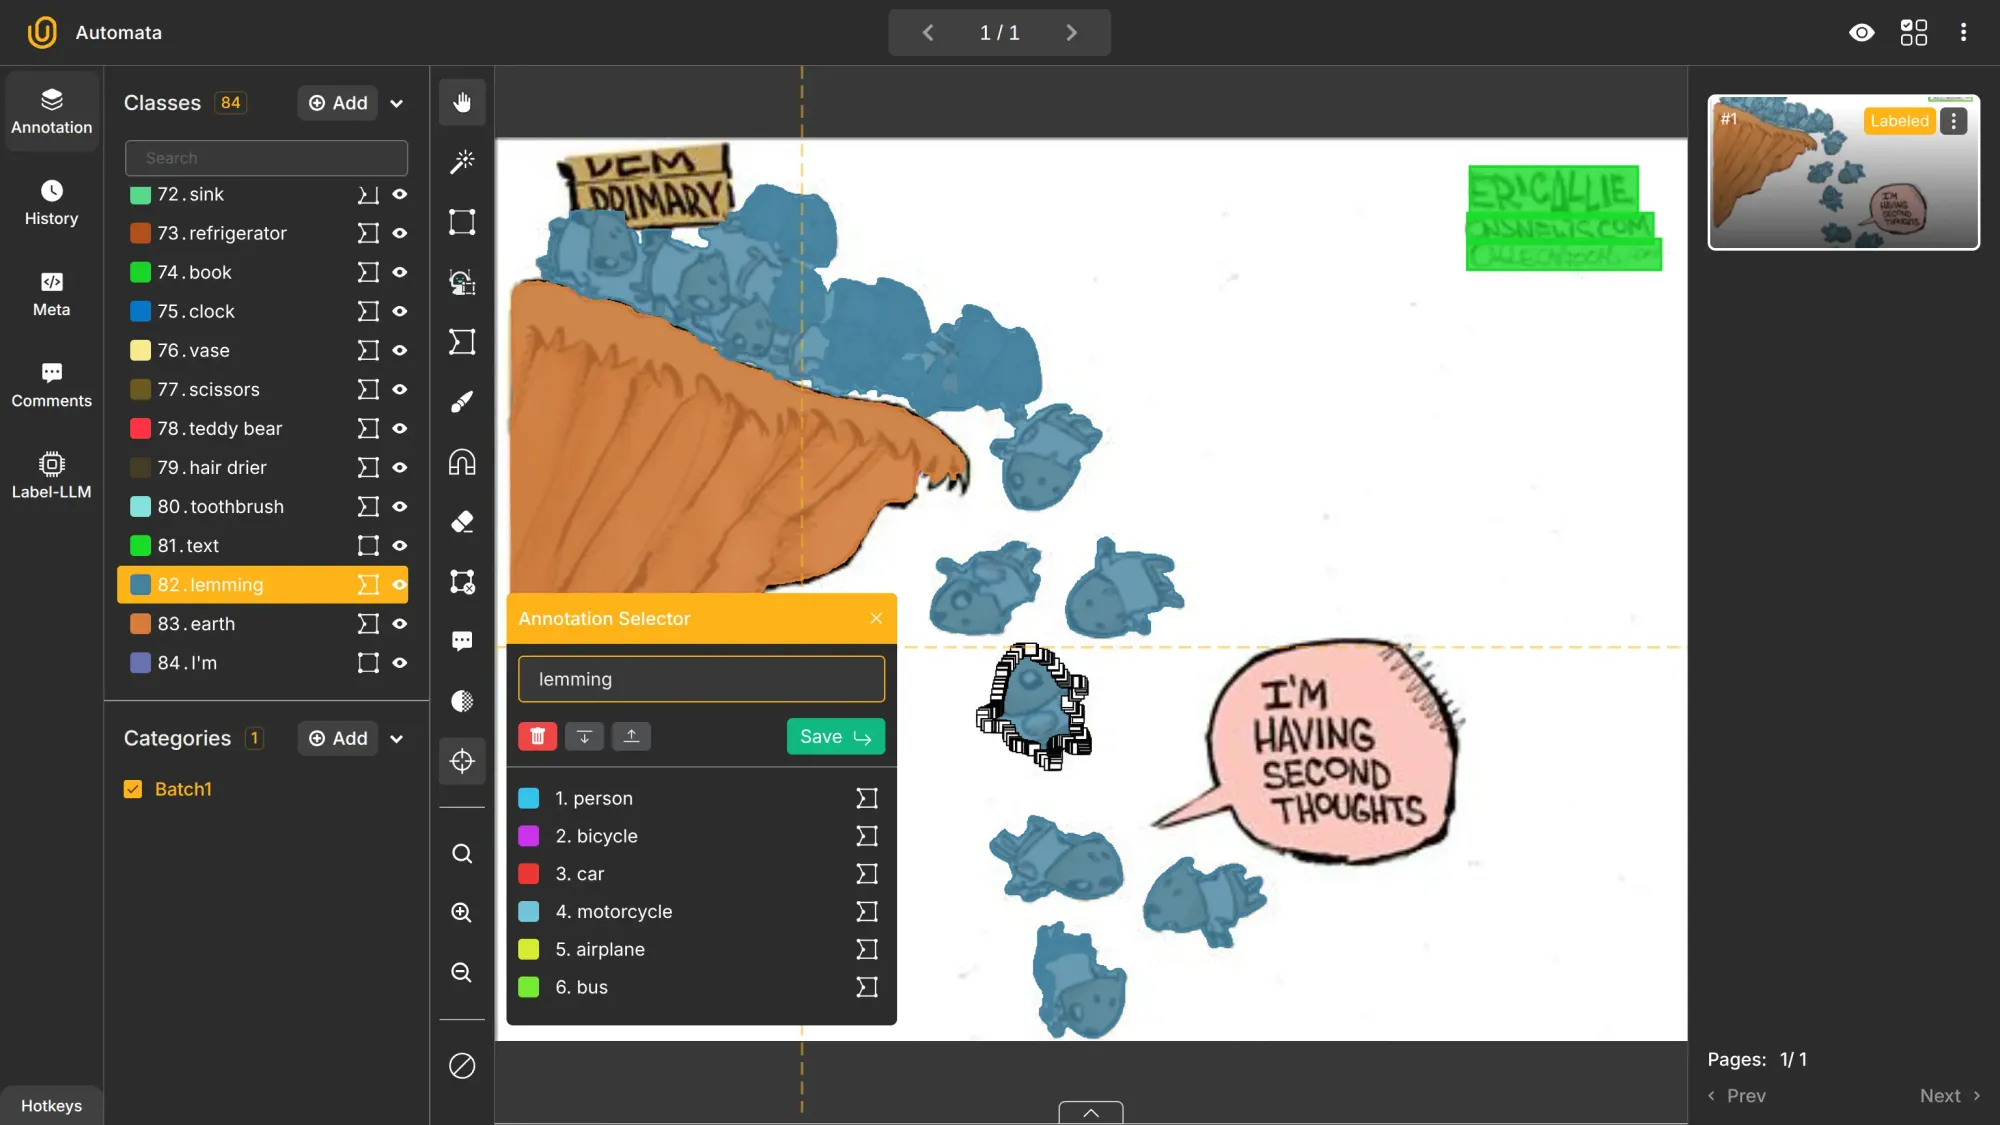The width and height of the screenshot is (2000, 1125).
Task: Click the zoom in magnifier
Action: [461, 912]
